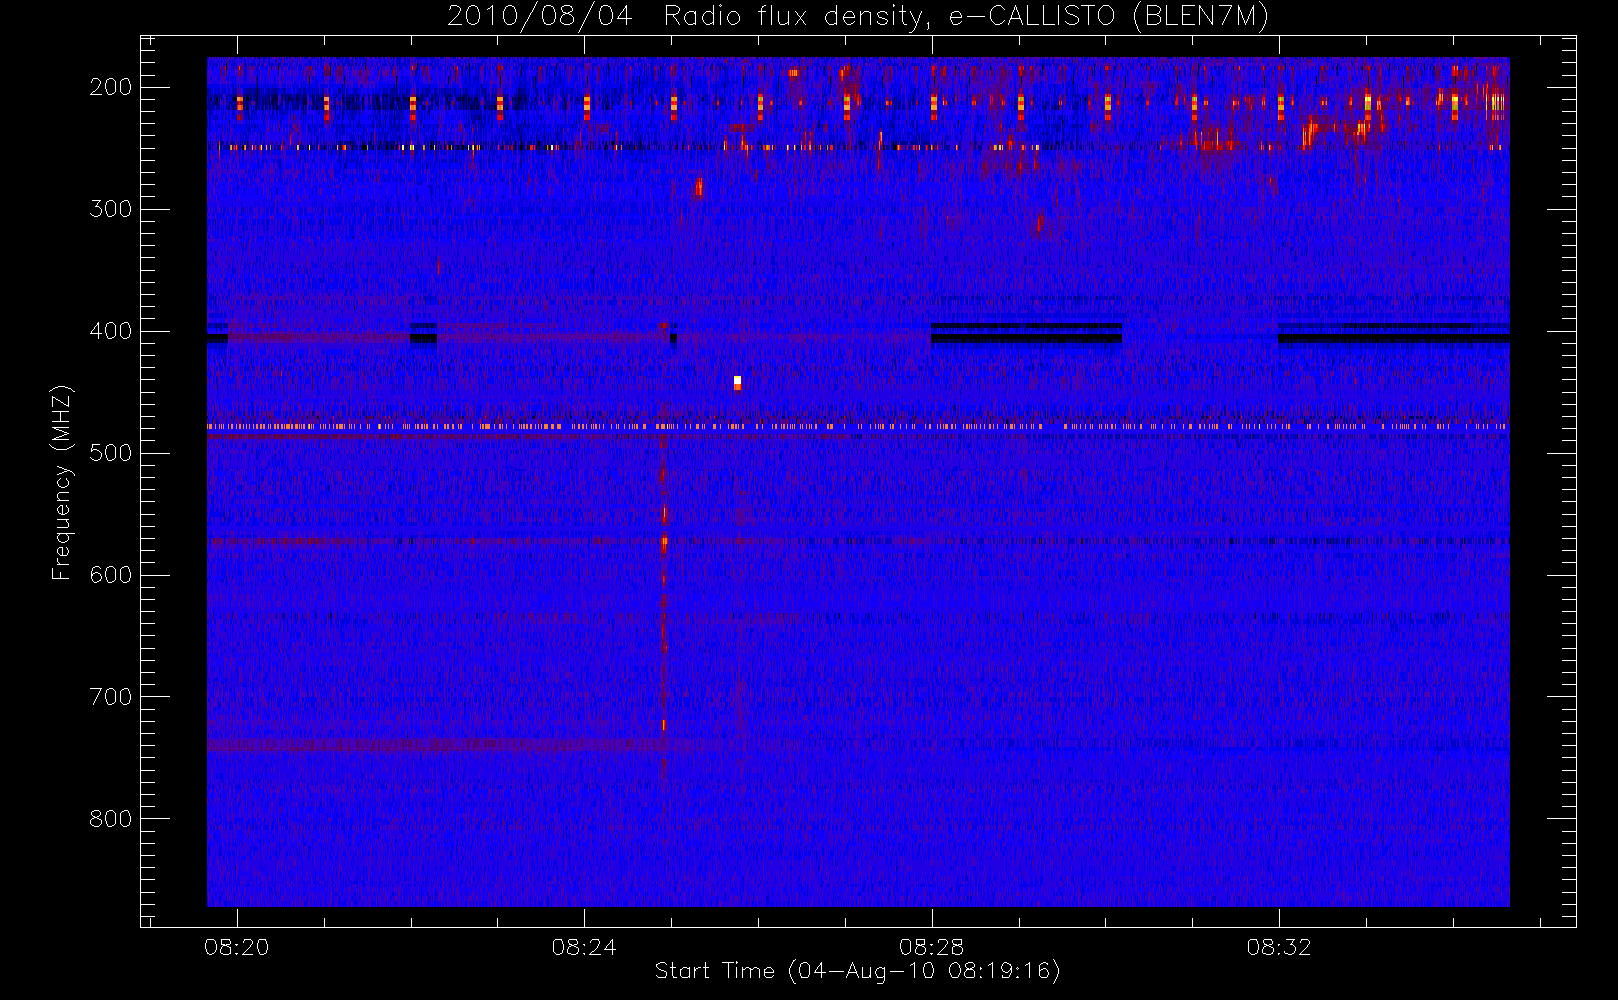Click the bright white spot near 440 MHz

click(737, 382)
